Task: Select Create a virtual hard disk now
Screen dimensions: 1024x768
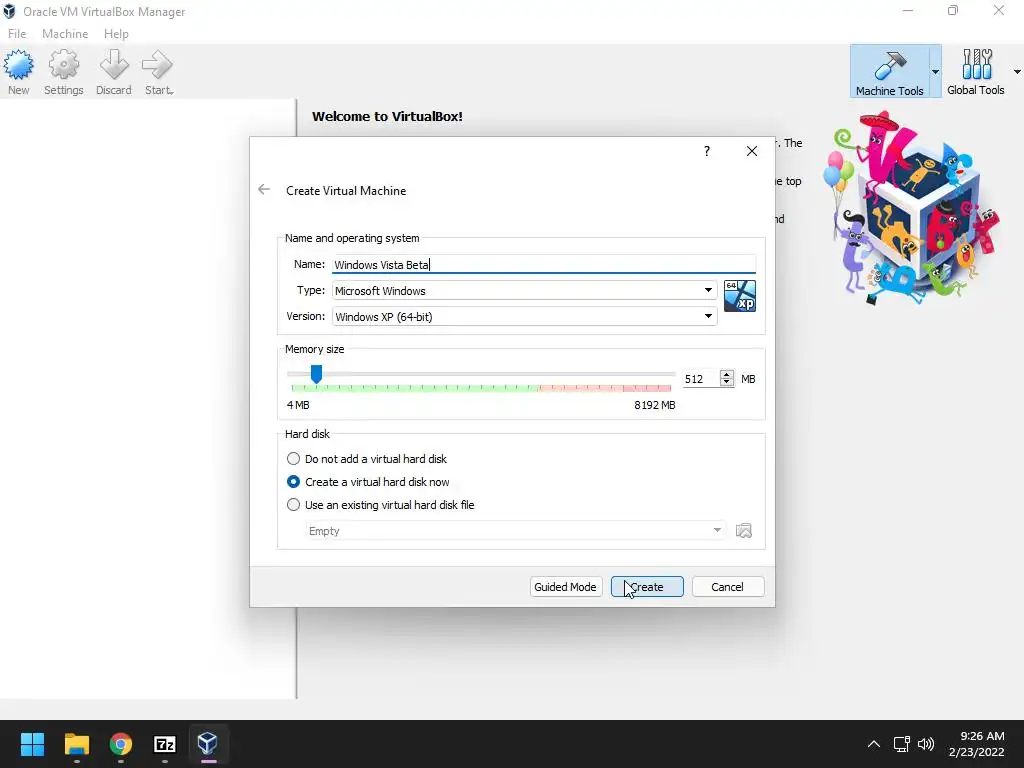Action: (x=368, y=482)
